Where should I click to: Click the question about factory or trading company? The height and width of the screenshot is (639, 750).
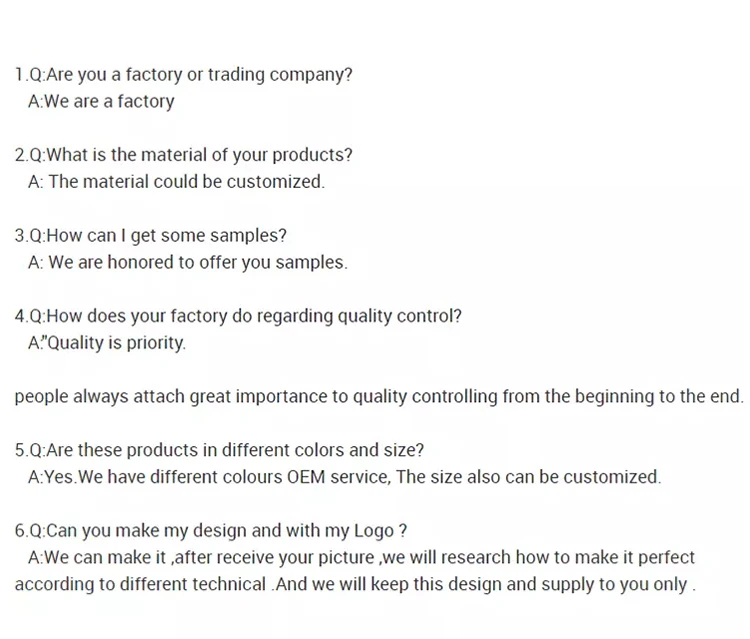(x=183, y=75)
